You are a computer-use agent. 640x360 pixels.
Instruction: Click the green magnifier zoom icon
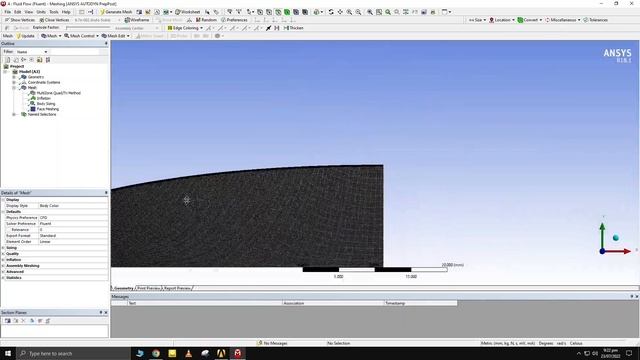click(x=388, y=12)
